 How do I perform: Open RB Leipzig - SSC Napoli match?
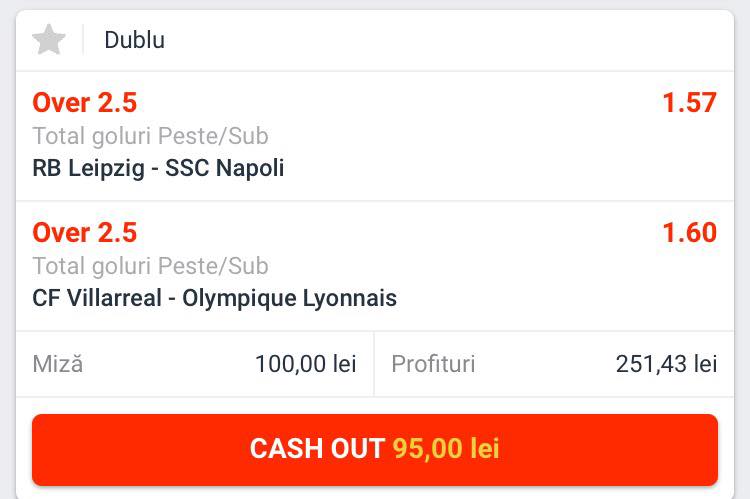click(158, 168)
